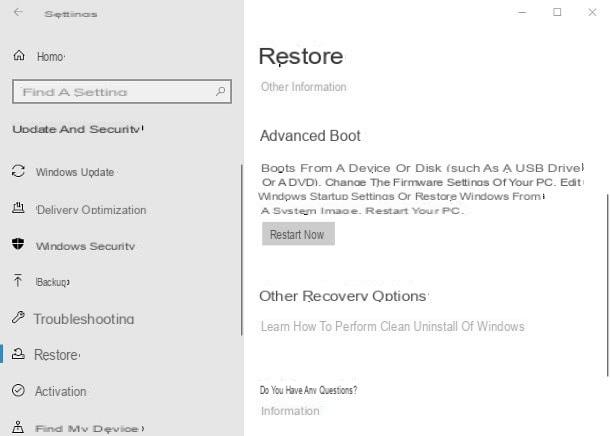Click the Restart Now button
610x436 pixels.
click(x=298, y=234)
